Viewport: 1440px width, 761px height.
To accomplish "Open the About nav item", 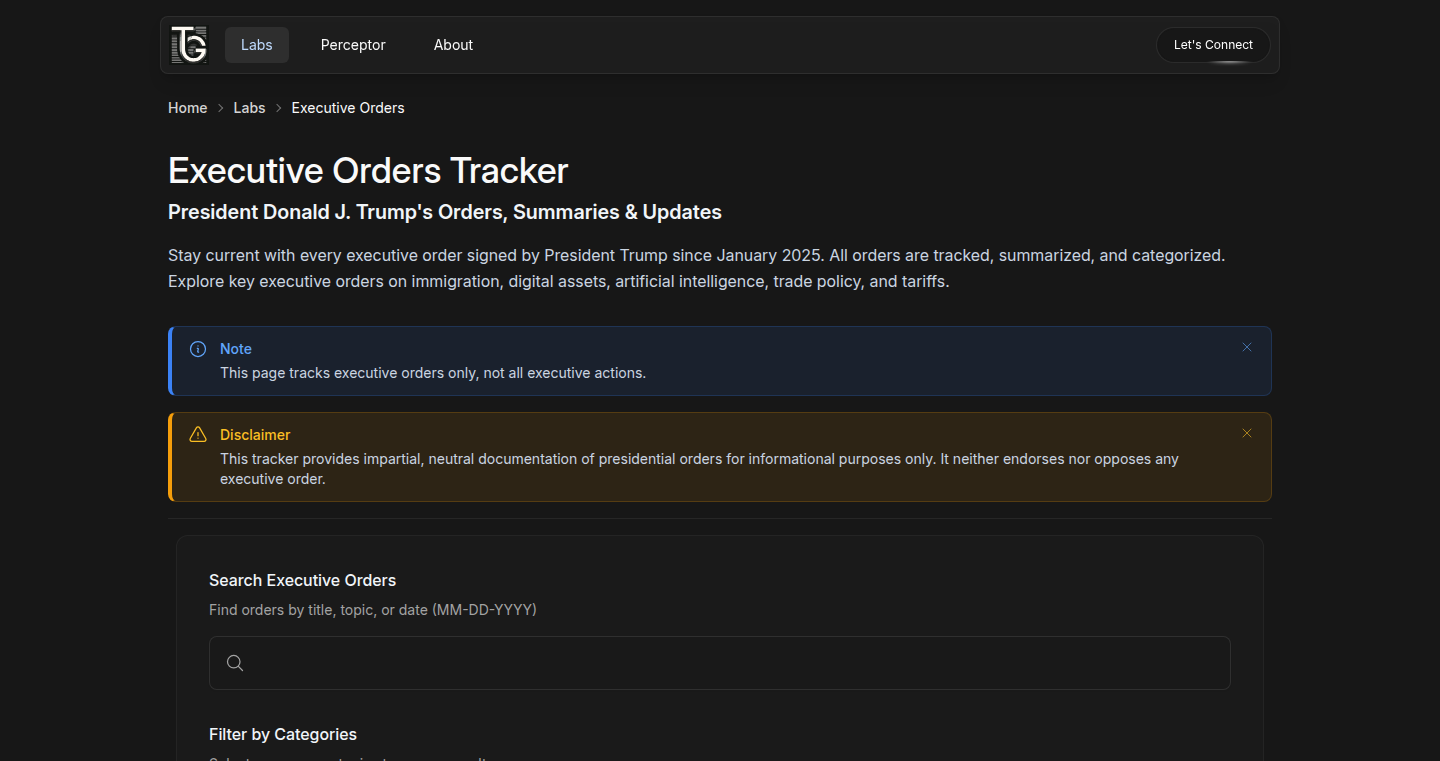I will [453, 45].
